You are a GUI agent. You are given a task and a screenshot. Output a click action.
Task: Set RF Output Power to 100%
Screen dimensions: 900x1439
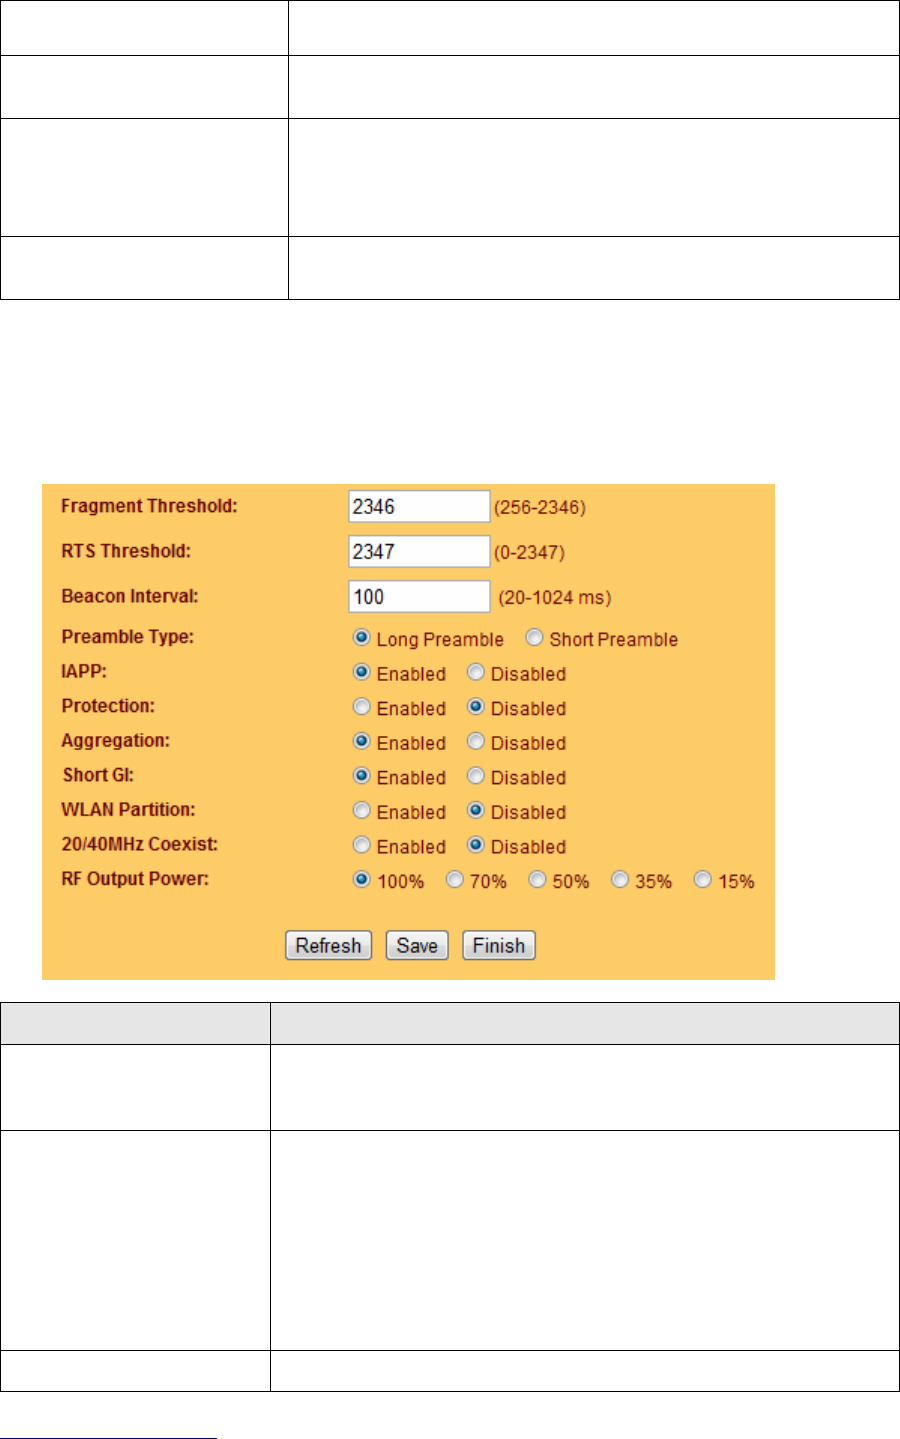[362, 880]
